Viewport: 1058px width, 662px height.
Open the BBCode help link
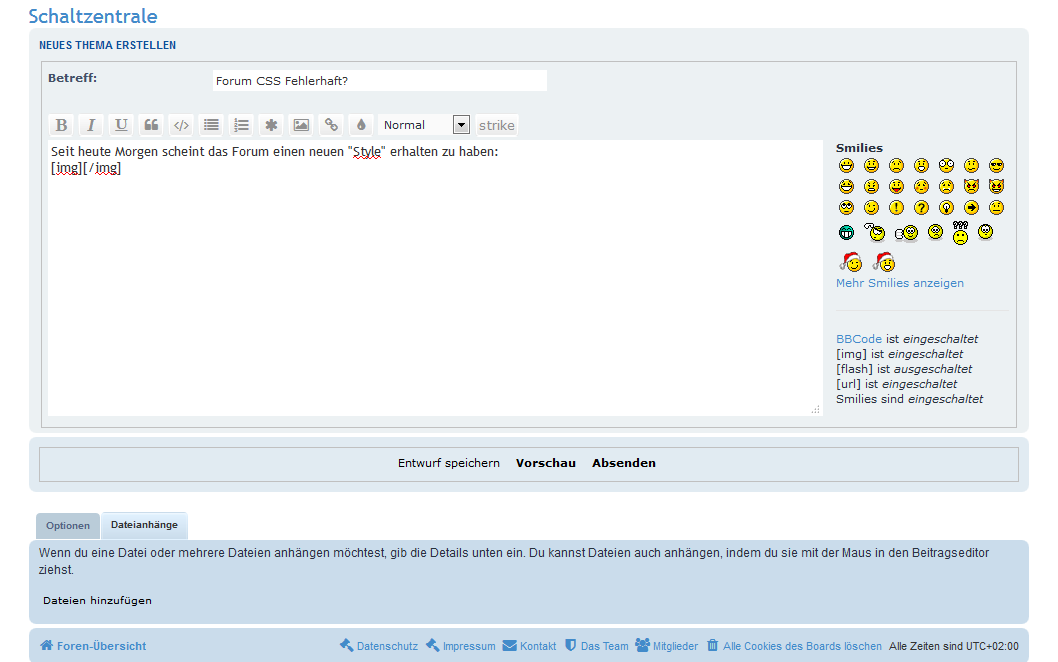[x=858, y=339]
